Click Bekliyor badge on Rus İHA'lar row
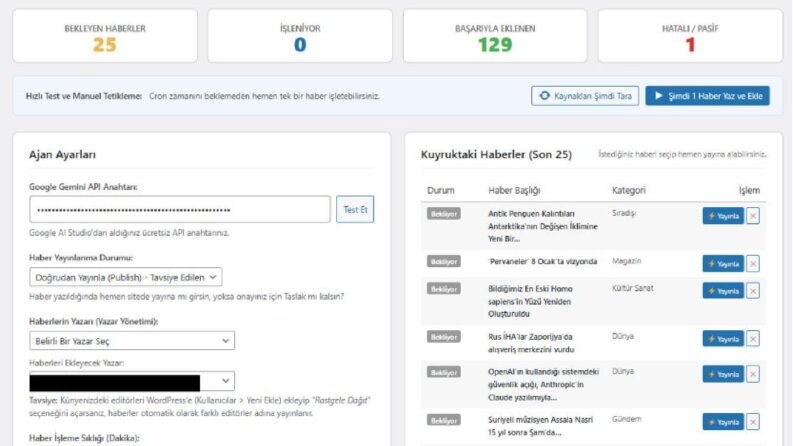This screenshot has height=446, width=793. click(x=444, y=337)
